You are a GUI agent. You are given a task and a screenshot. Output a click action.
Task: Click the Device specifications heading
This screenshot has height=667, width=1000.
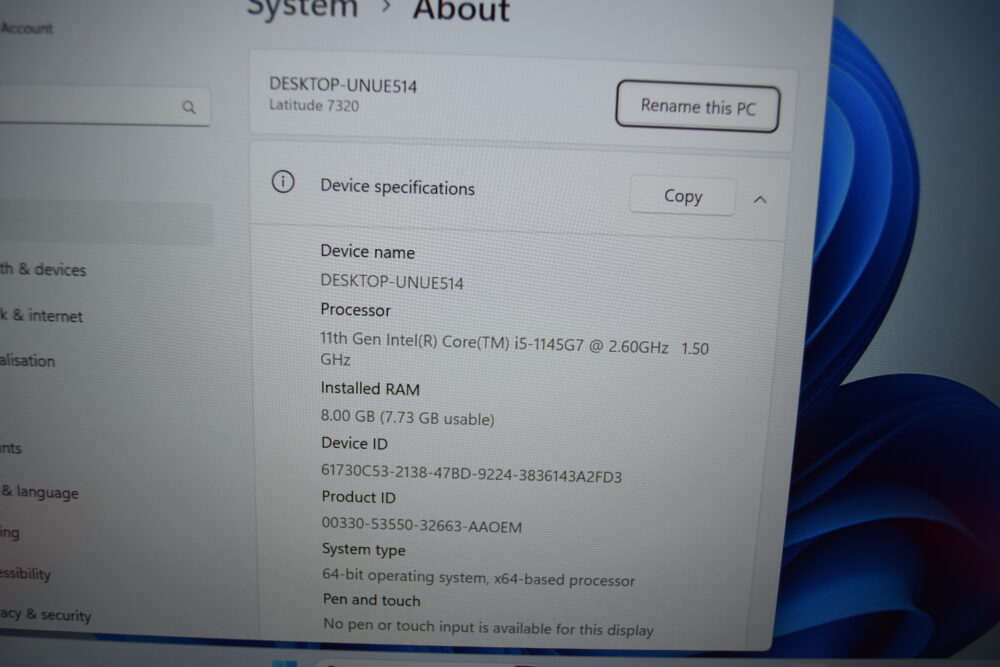click(x=397, y=187)
